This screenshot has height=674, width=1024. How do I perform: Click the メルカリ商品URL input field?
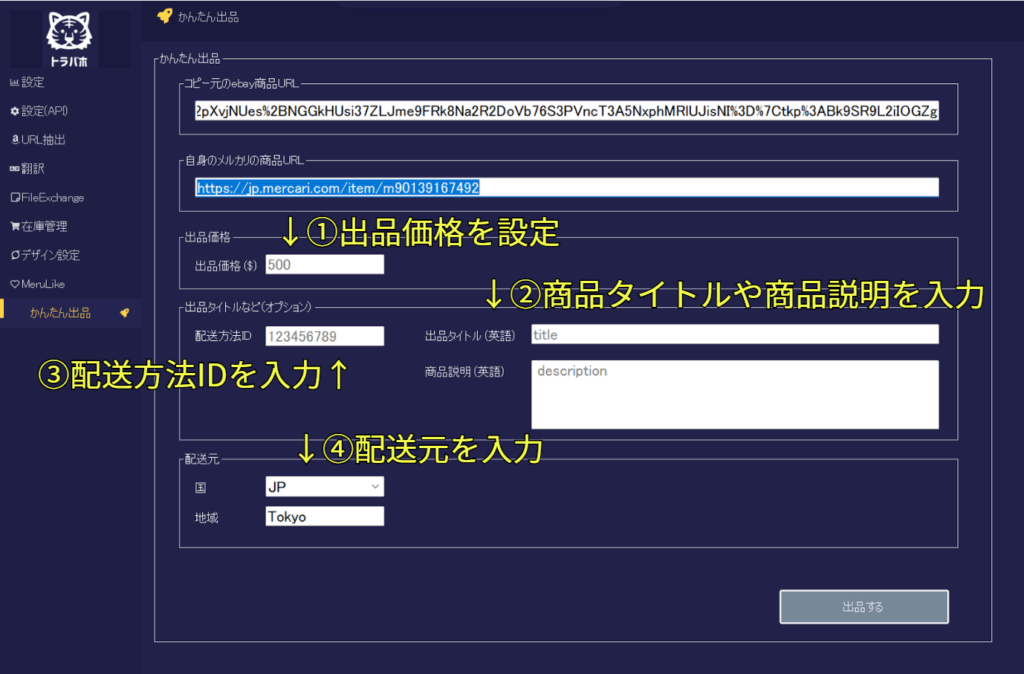[566, 188]
